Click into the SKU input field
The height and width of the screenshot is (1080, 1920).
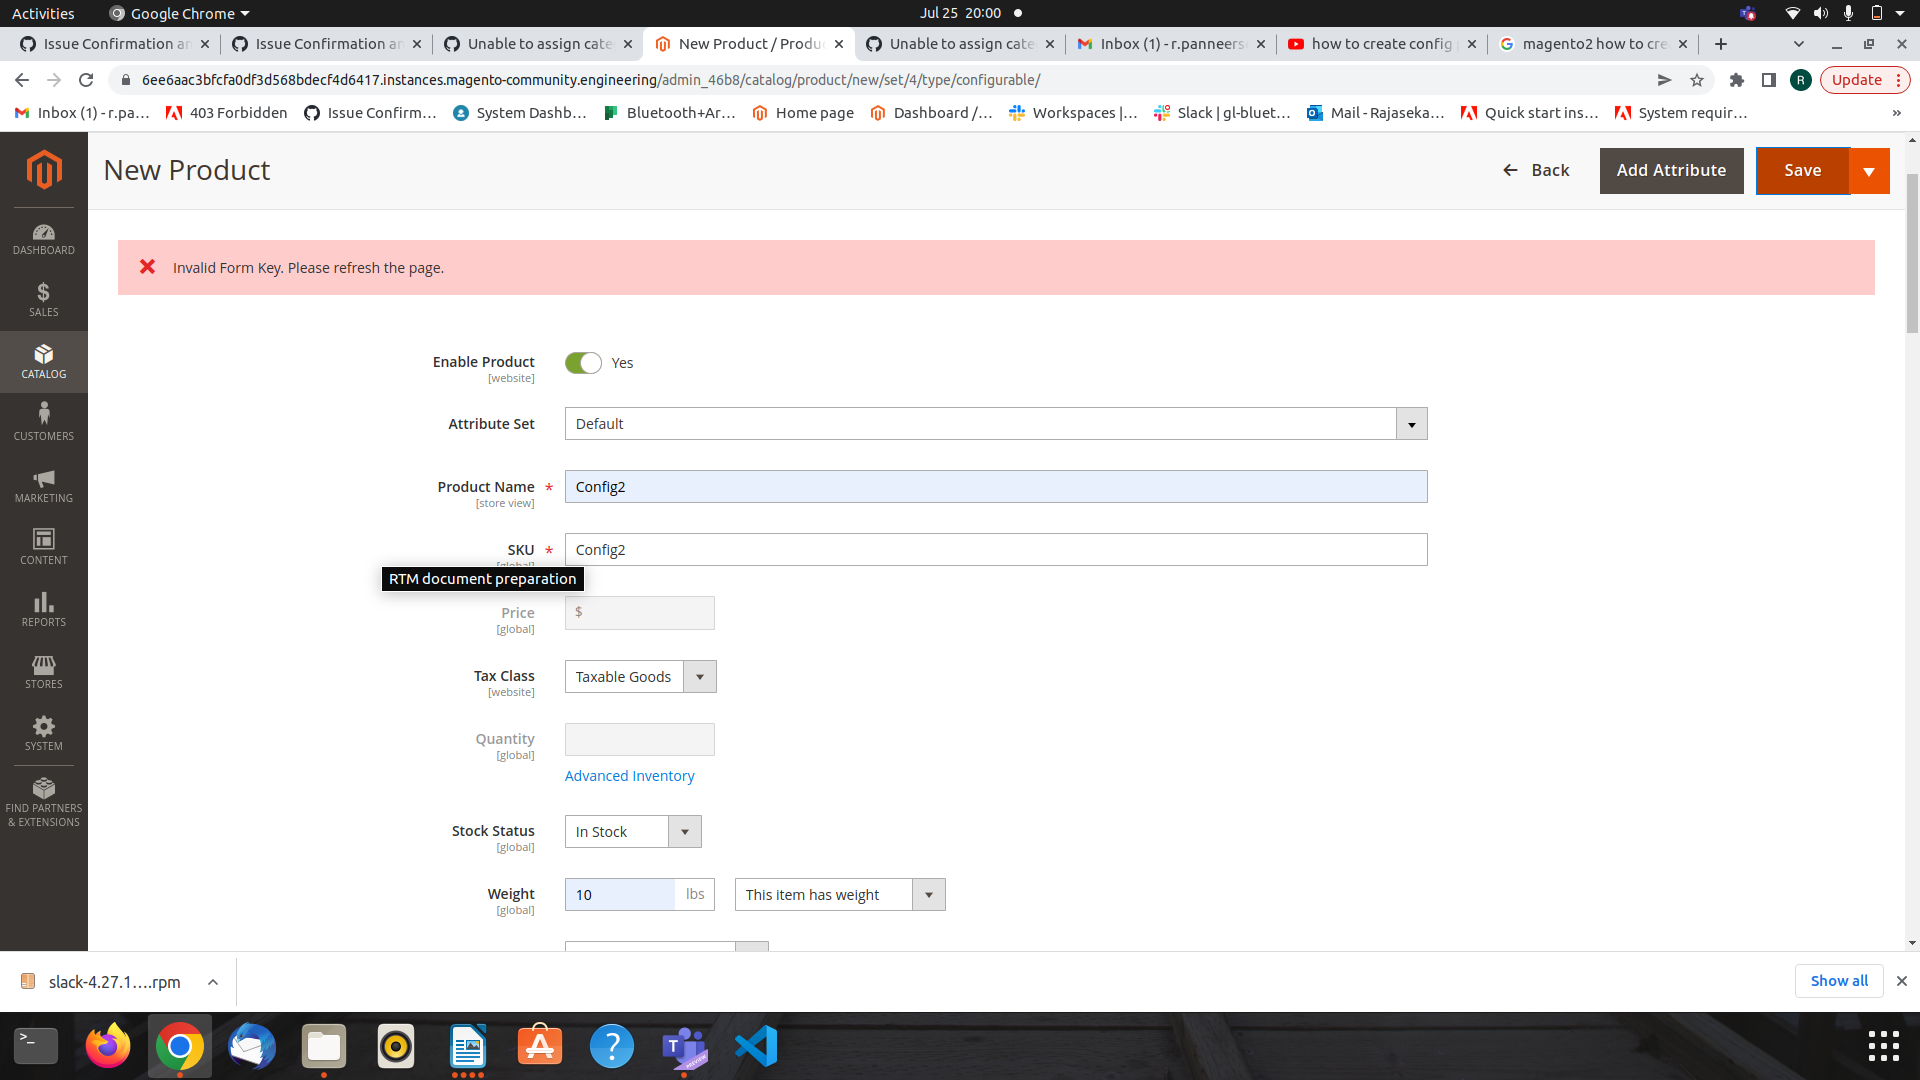pos(995,550)
